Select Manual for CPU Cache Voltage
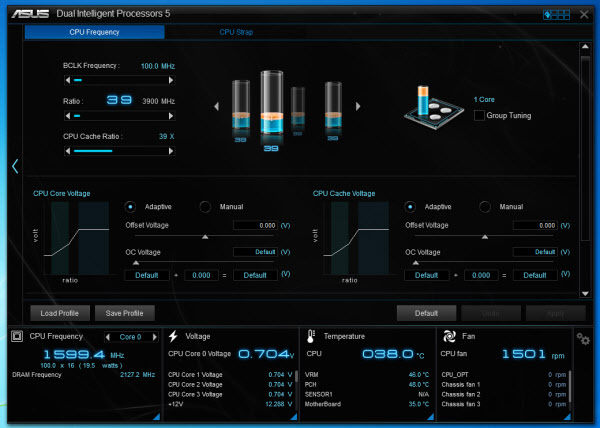Screen dimensions: 600x428 click(x=485, y=207)
